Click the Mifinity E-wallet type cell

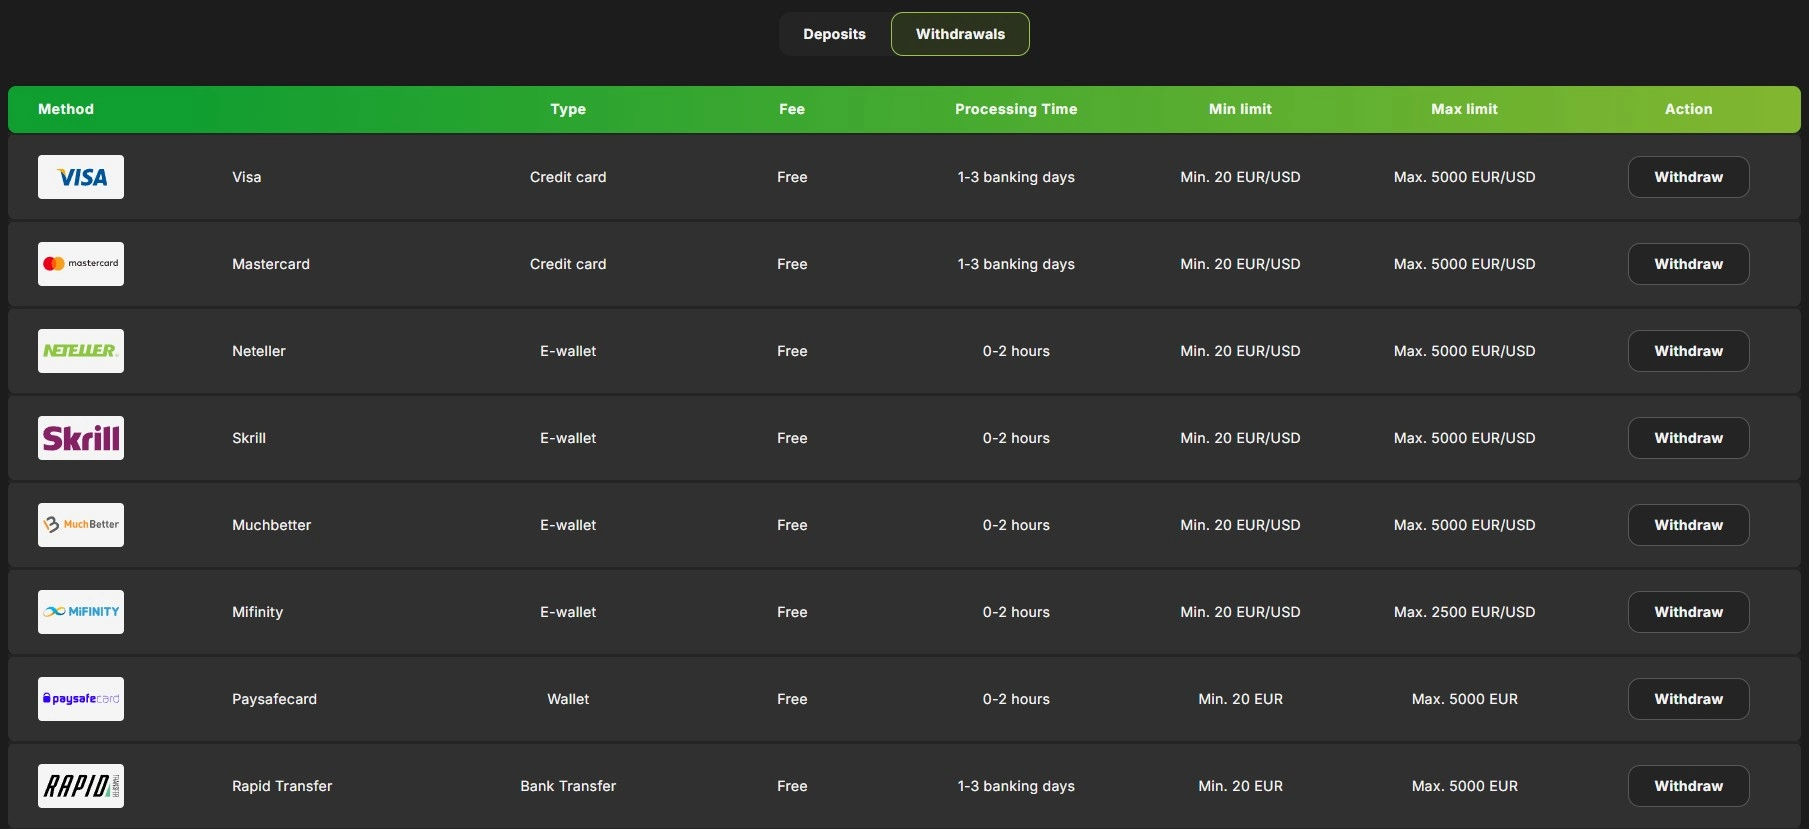(568, 612)
